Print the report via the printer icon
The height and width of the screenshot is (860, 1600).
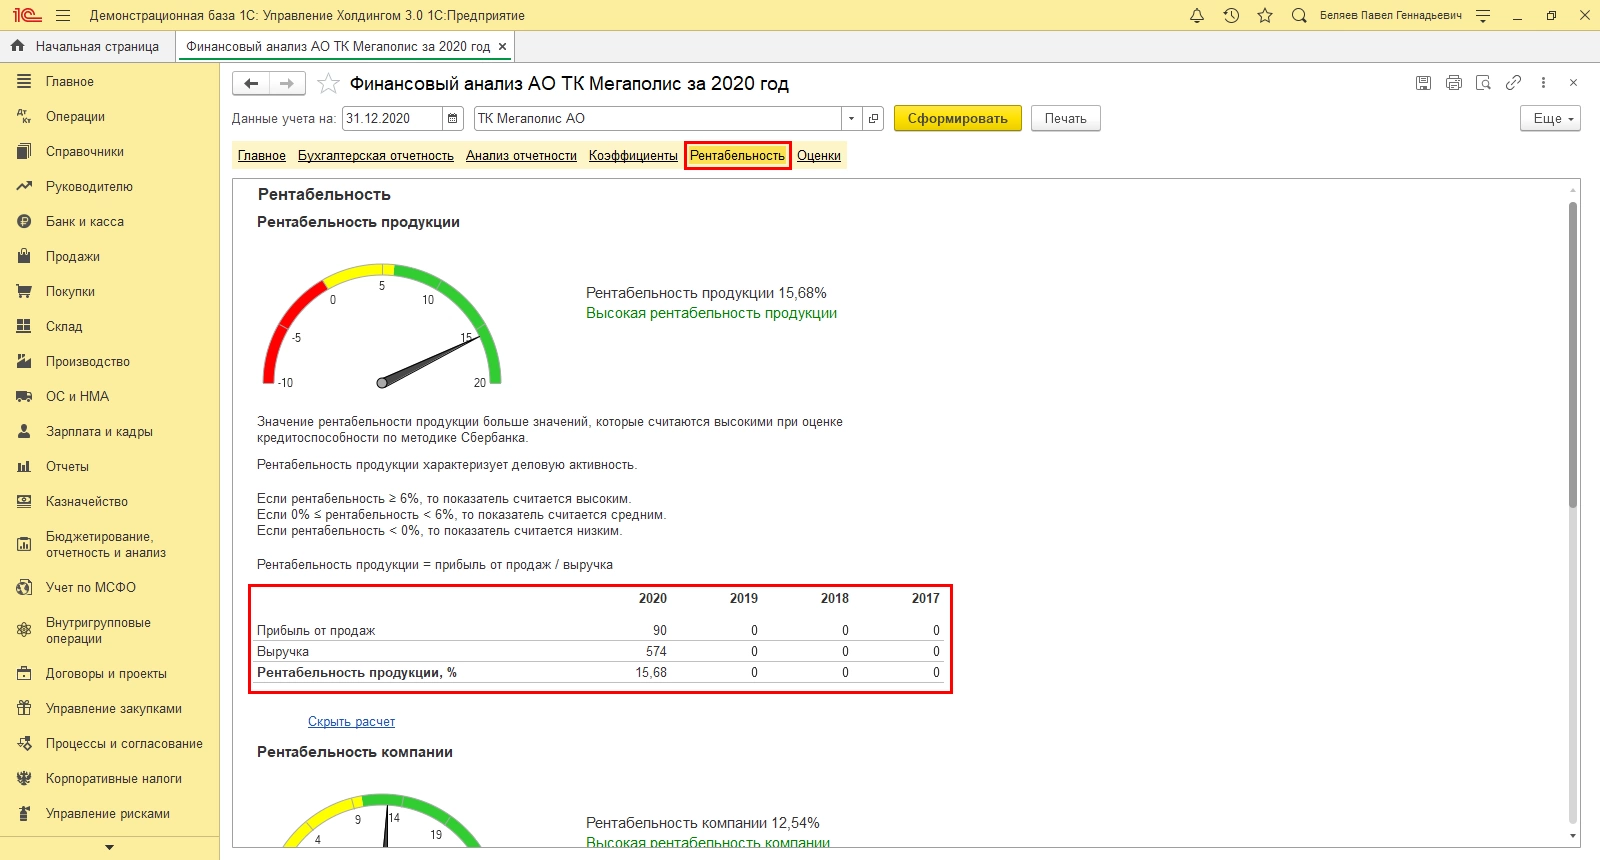pos(1453,83)
